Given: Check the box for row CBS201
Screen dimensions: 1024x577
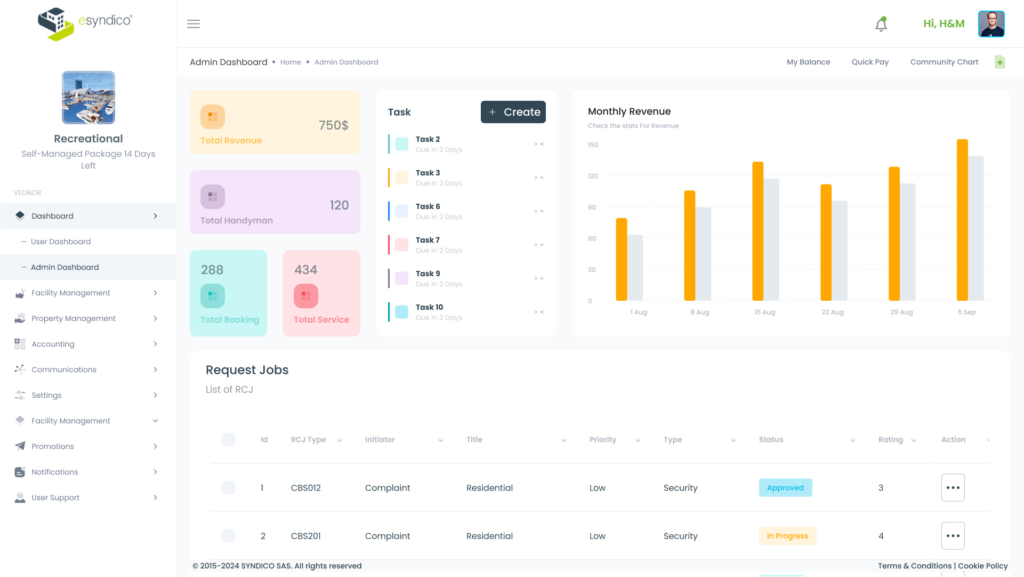Looking at the screenshot, I should click(228, 536).
